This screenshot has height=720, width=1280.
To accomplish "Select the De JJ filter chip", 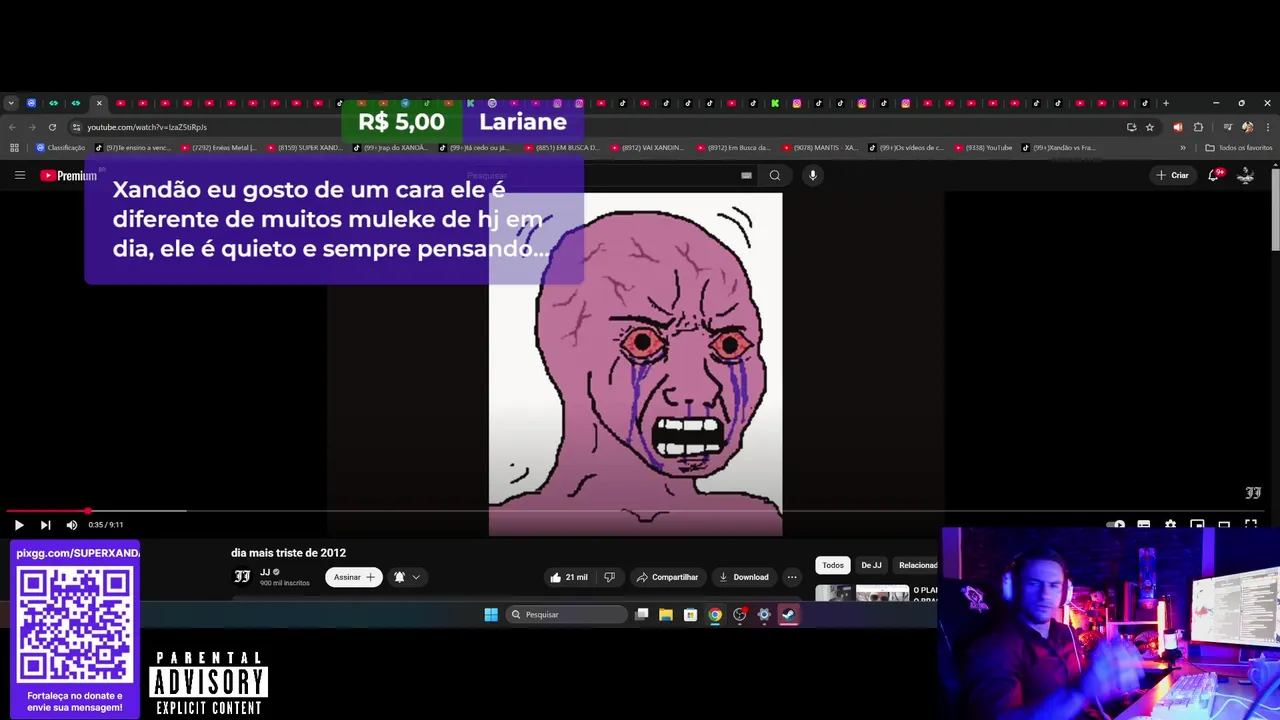I will [871, 565].
